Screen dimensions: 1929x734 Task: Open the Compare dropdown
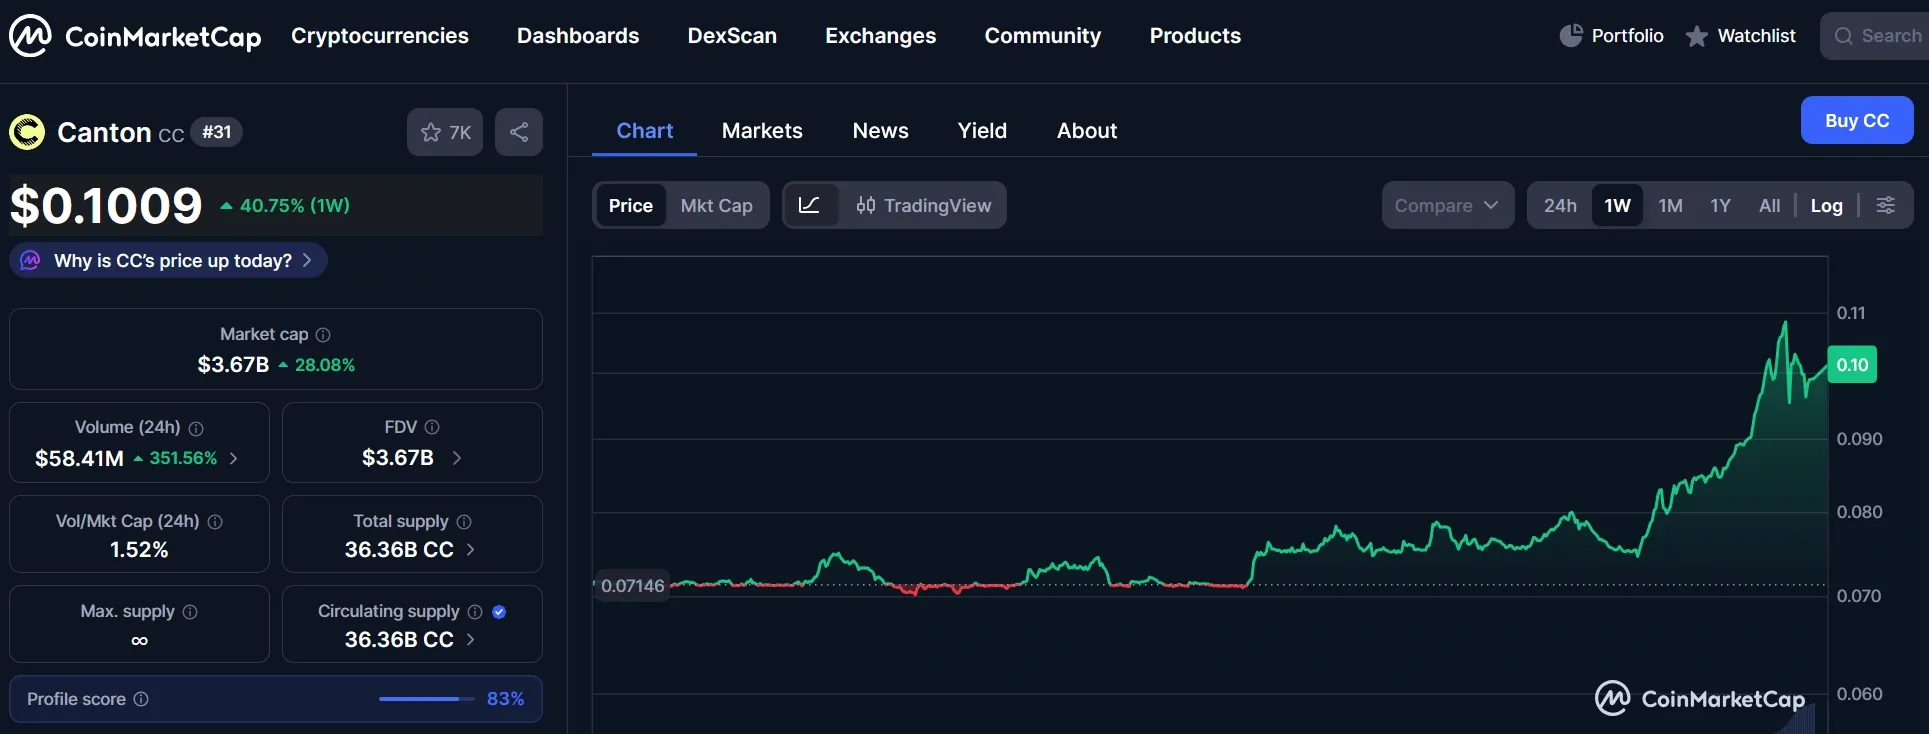(1448, 205)
